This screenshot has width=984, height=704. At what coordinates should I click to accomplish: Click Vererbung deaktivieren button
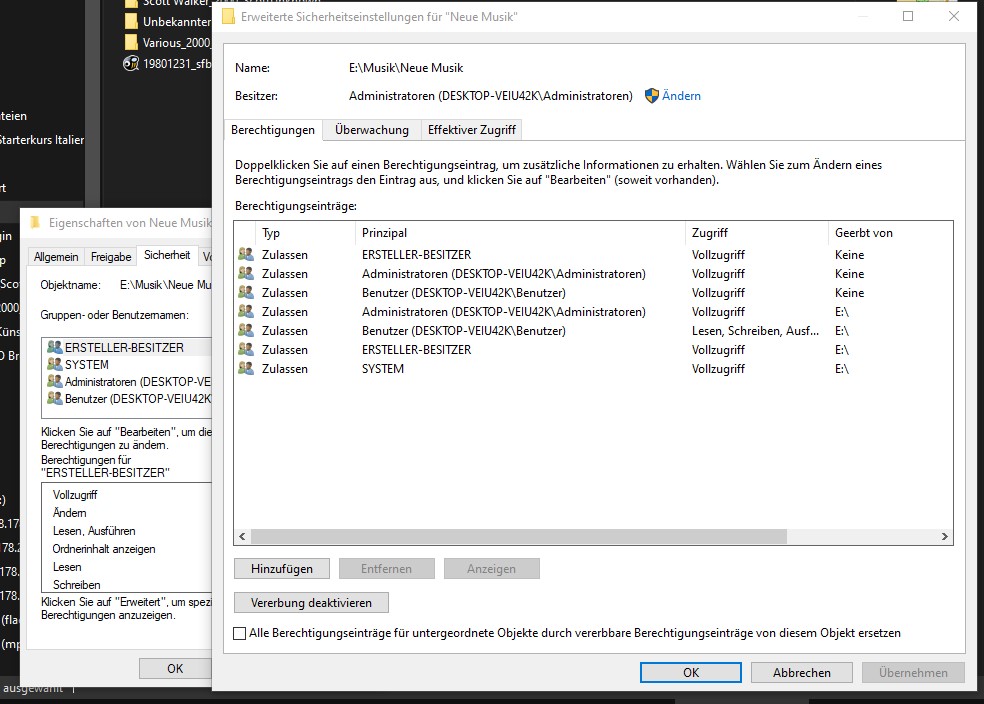point(311,603)
